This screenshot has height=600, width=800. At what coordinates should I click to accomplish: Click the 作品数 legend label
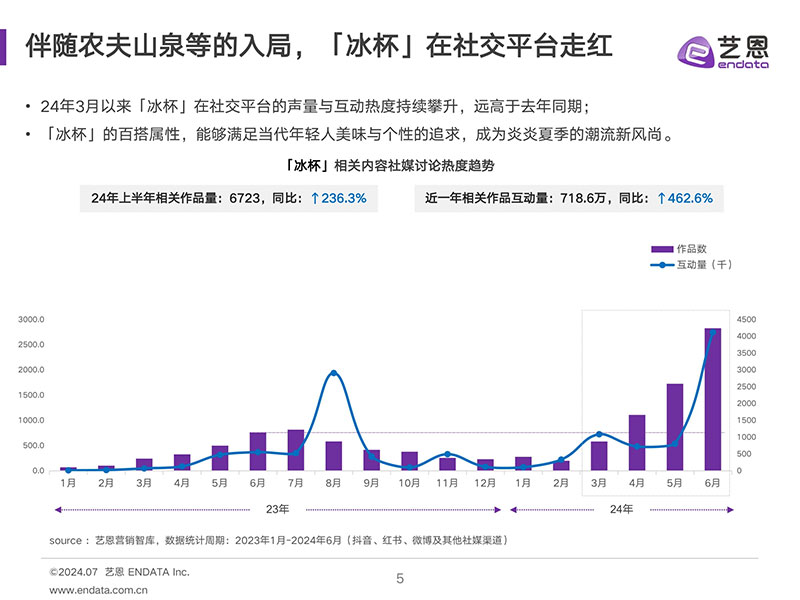[691, 249]
